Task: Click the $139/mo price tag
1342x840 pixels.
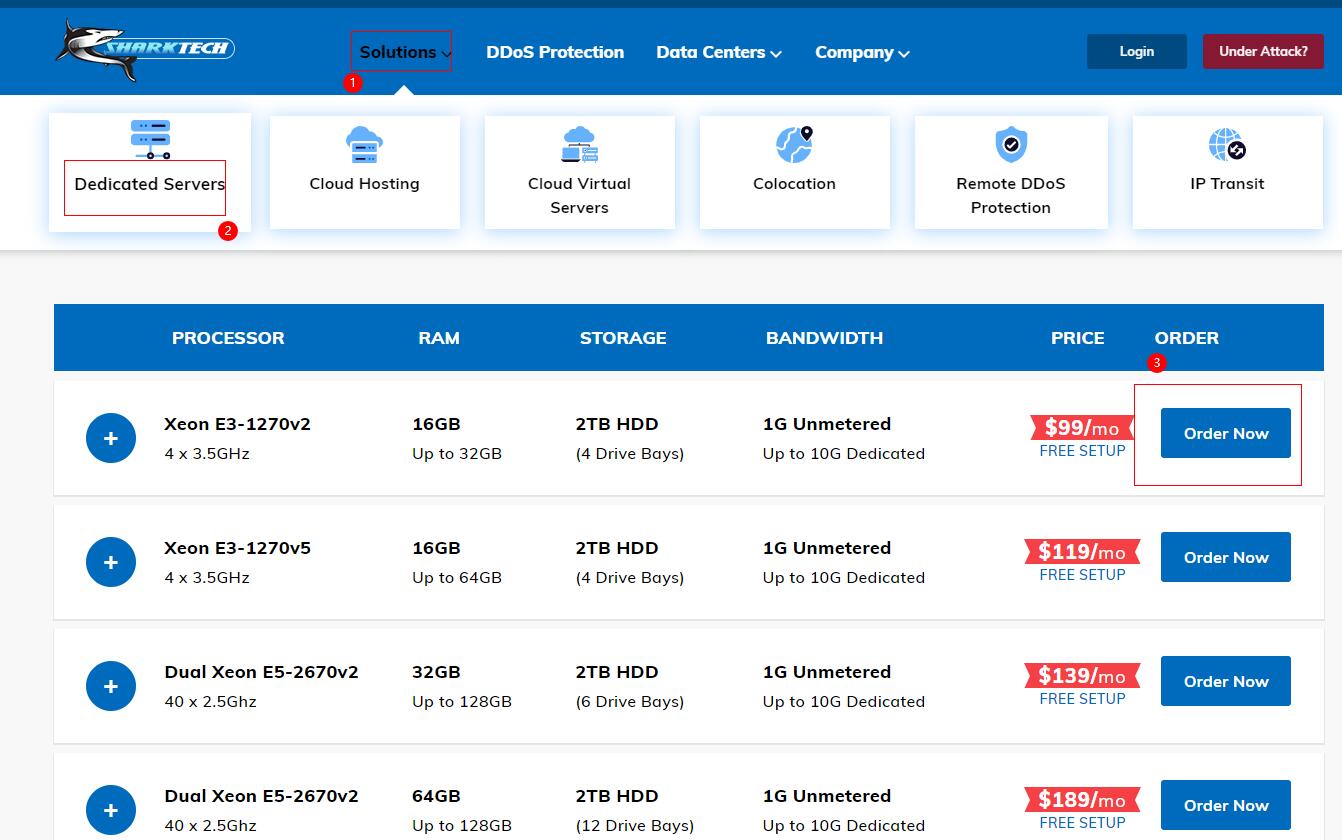Action: point(1082,676)
